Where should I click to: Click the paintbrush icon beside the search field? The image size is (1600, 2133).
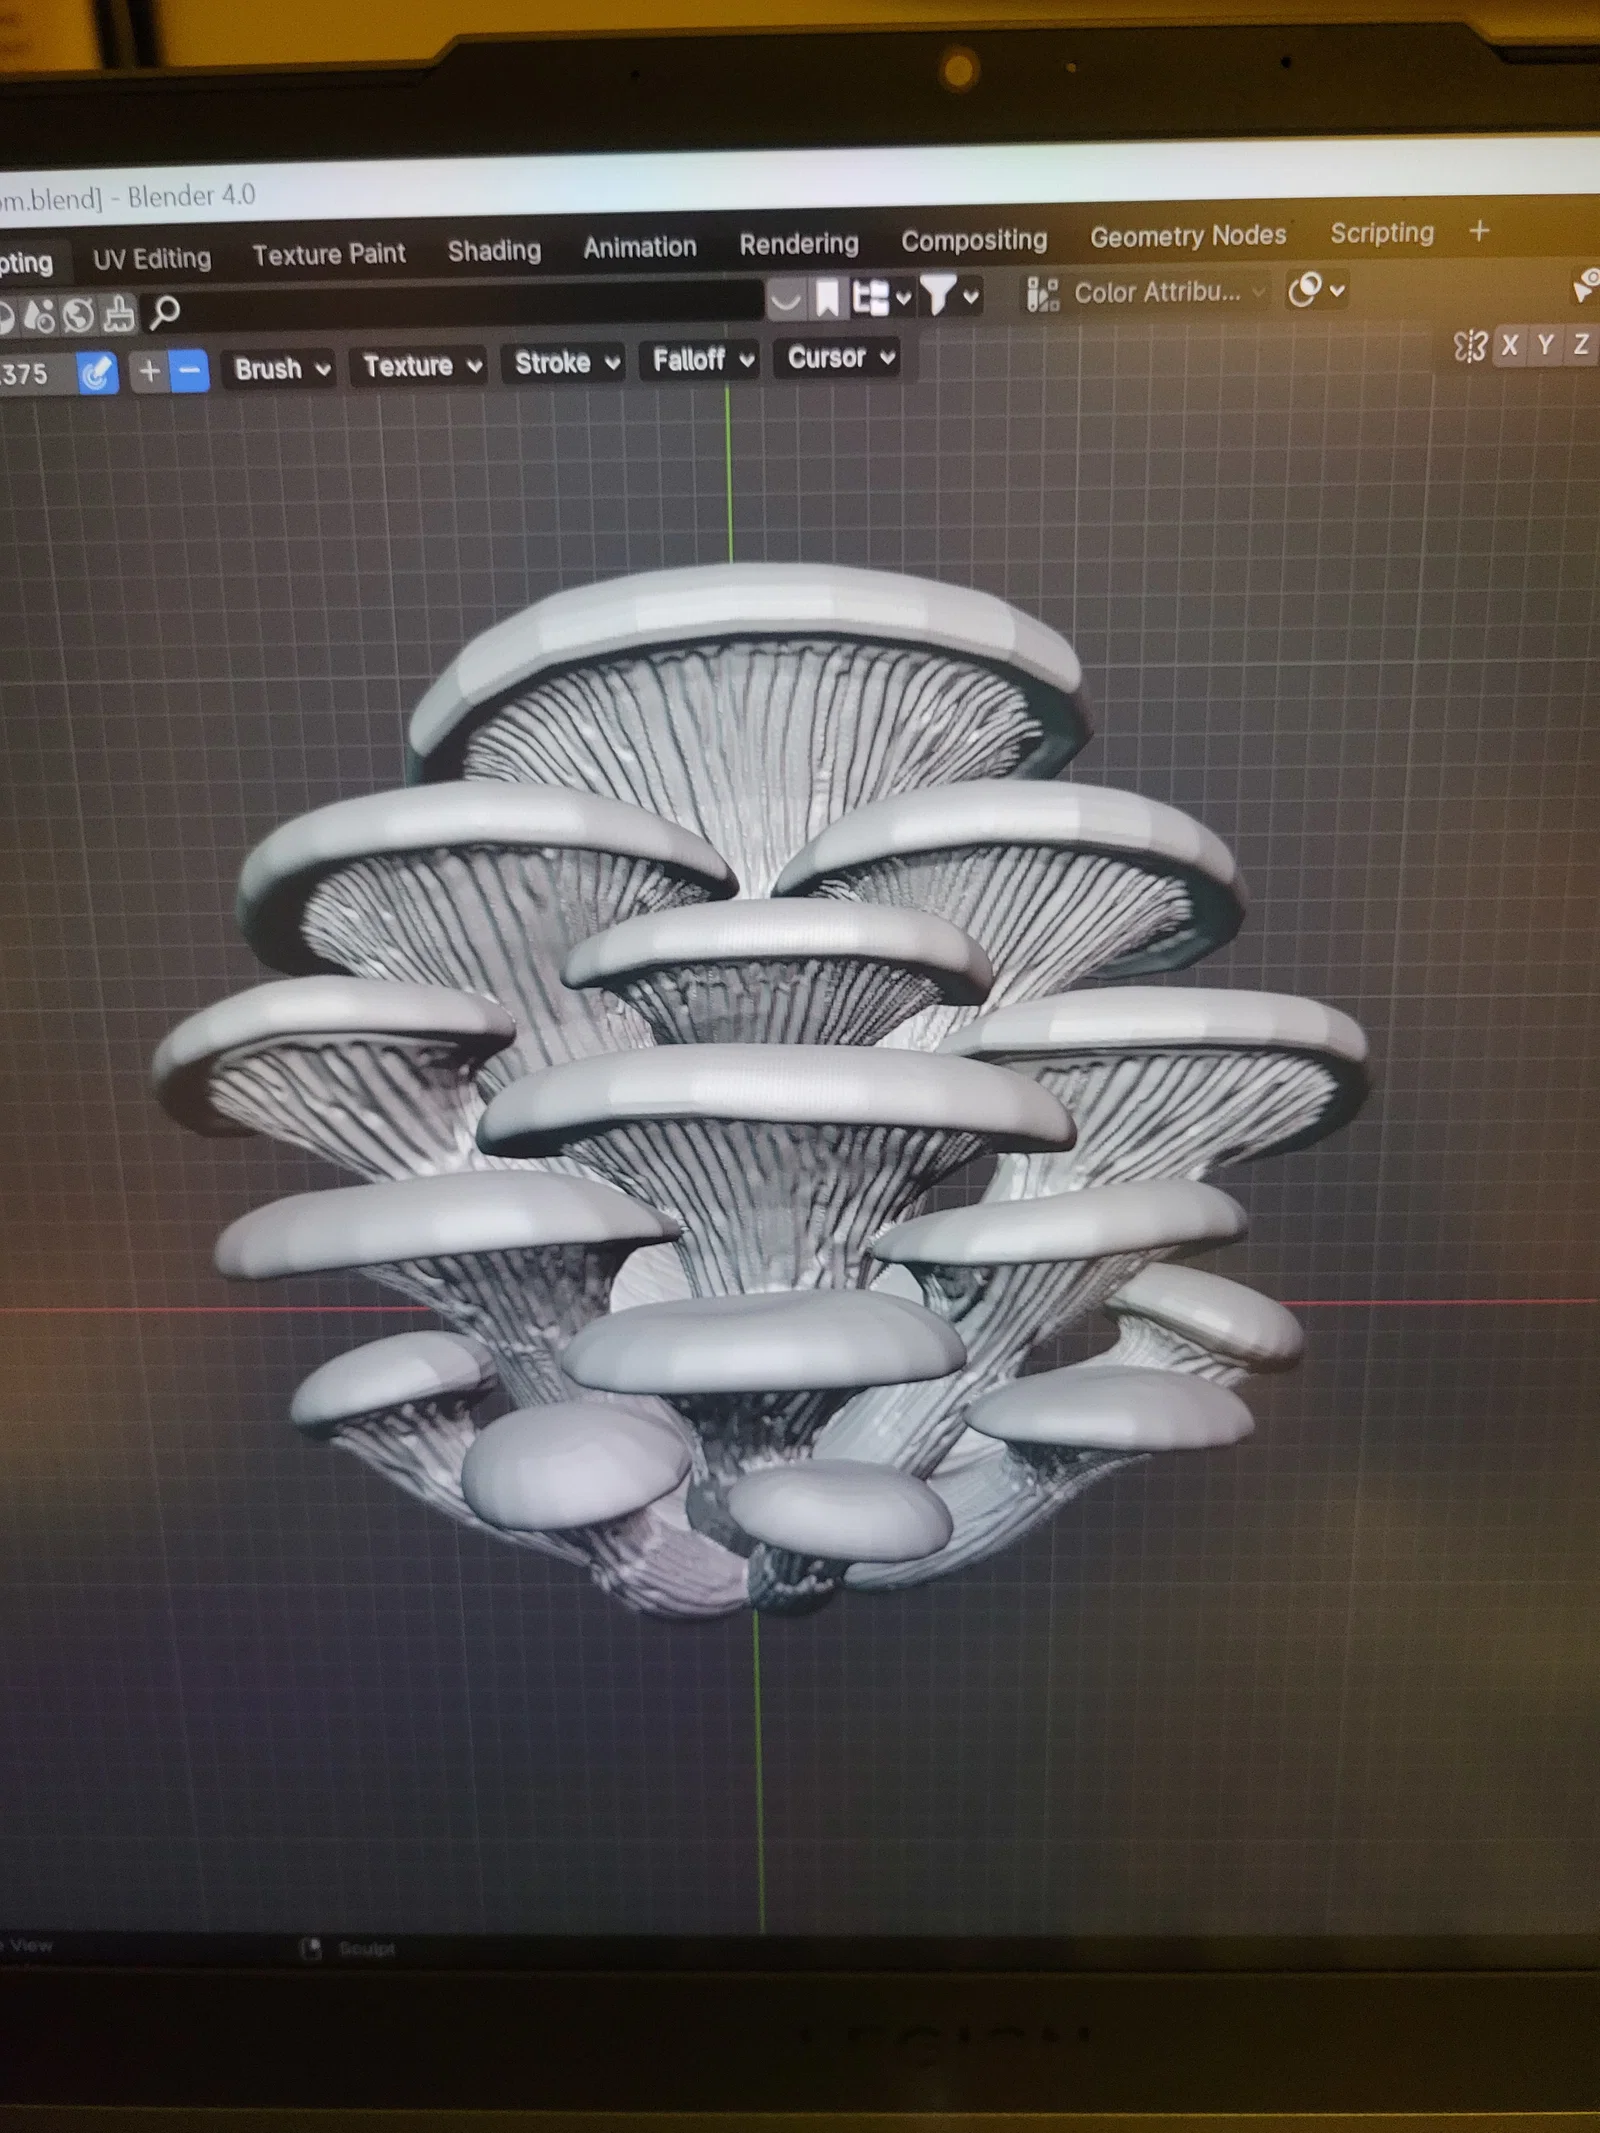click(119, 314)
